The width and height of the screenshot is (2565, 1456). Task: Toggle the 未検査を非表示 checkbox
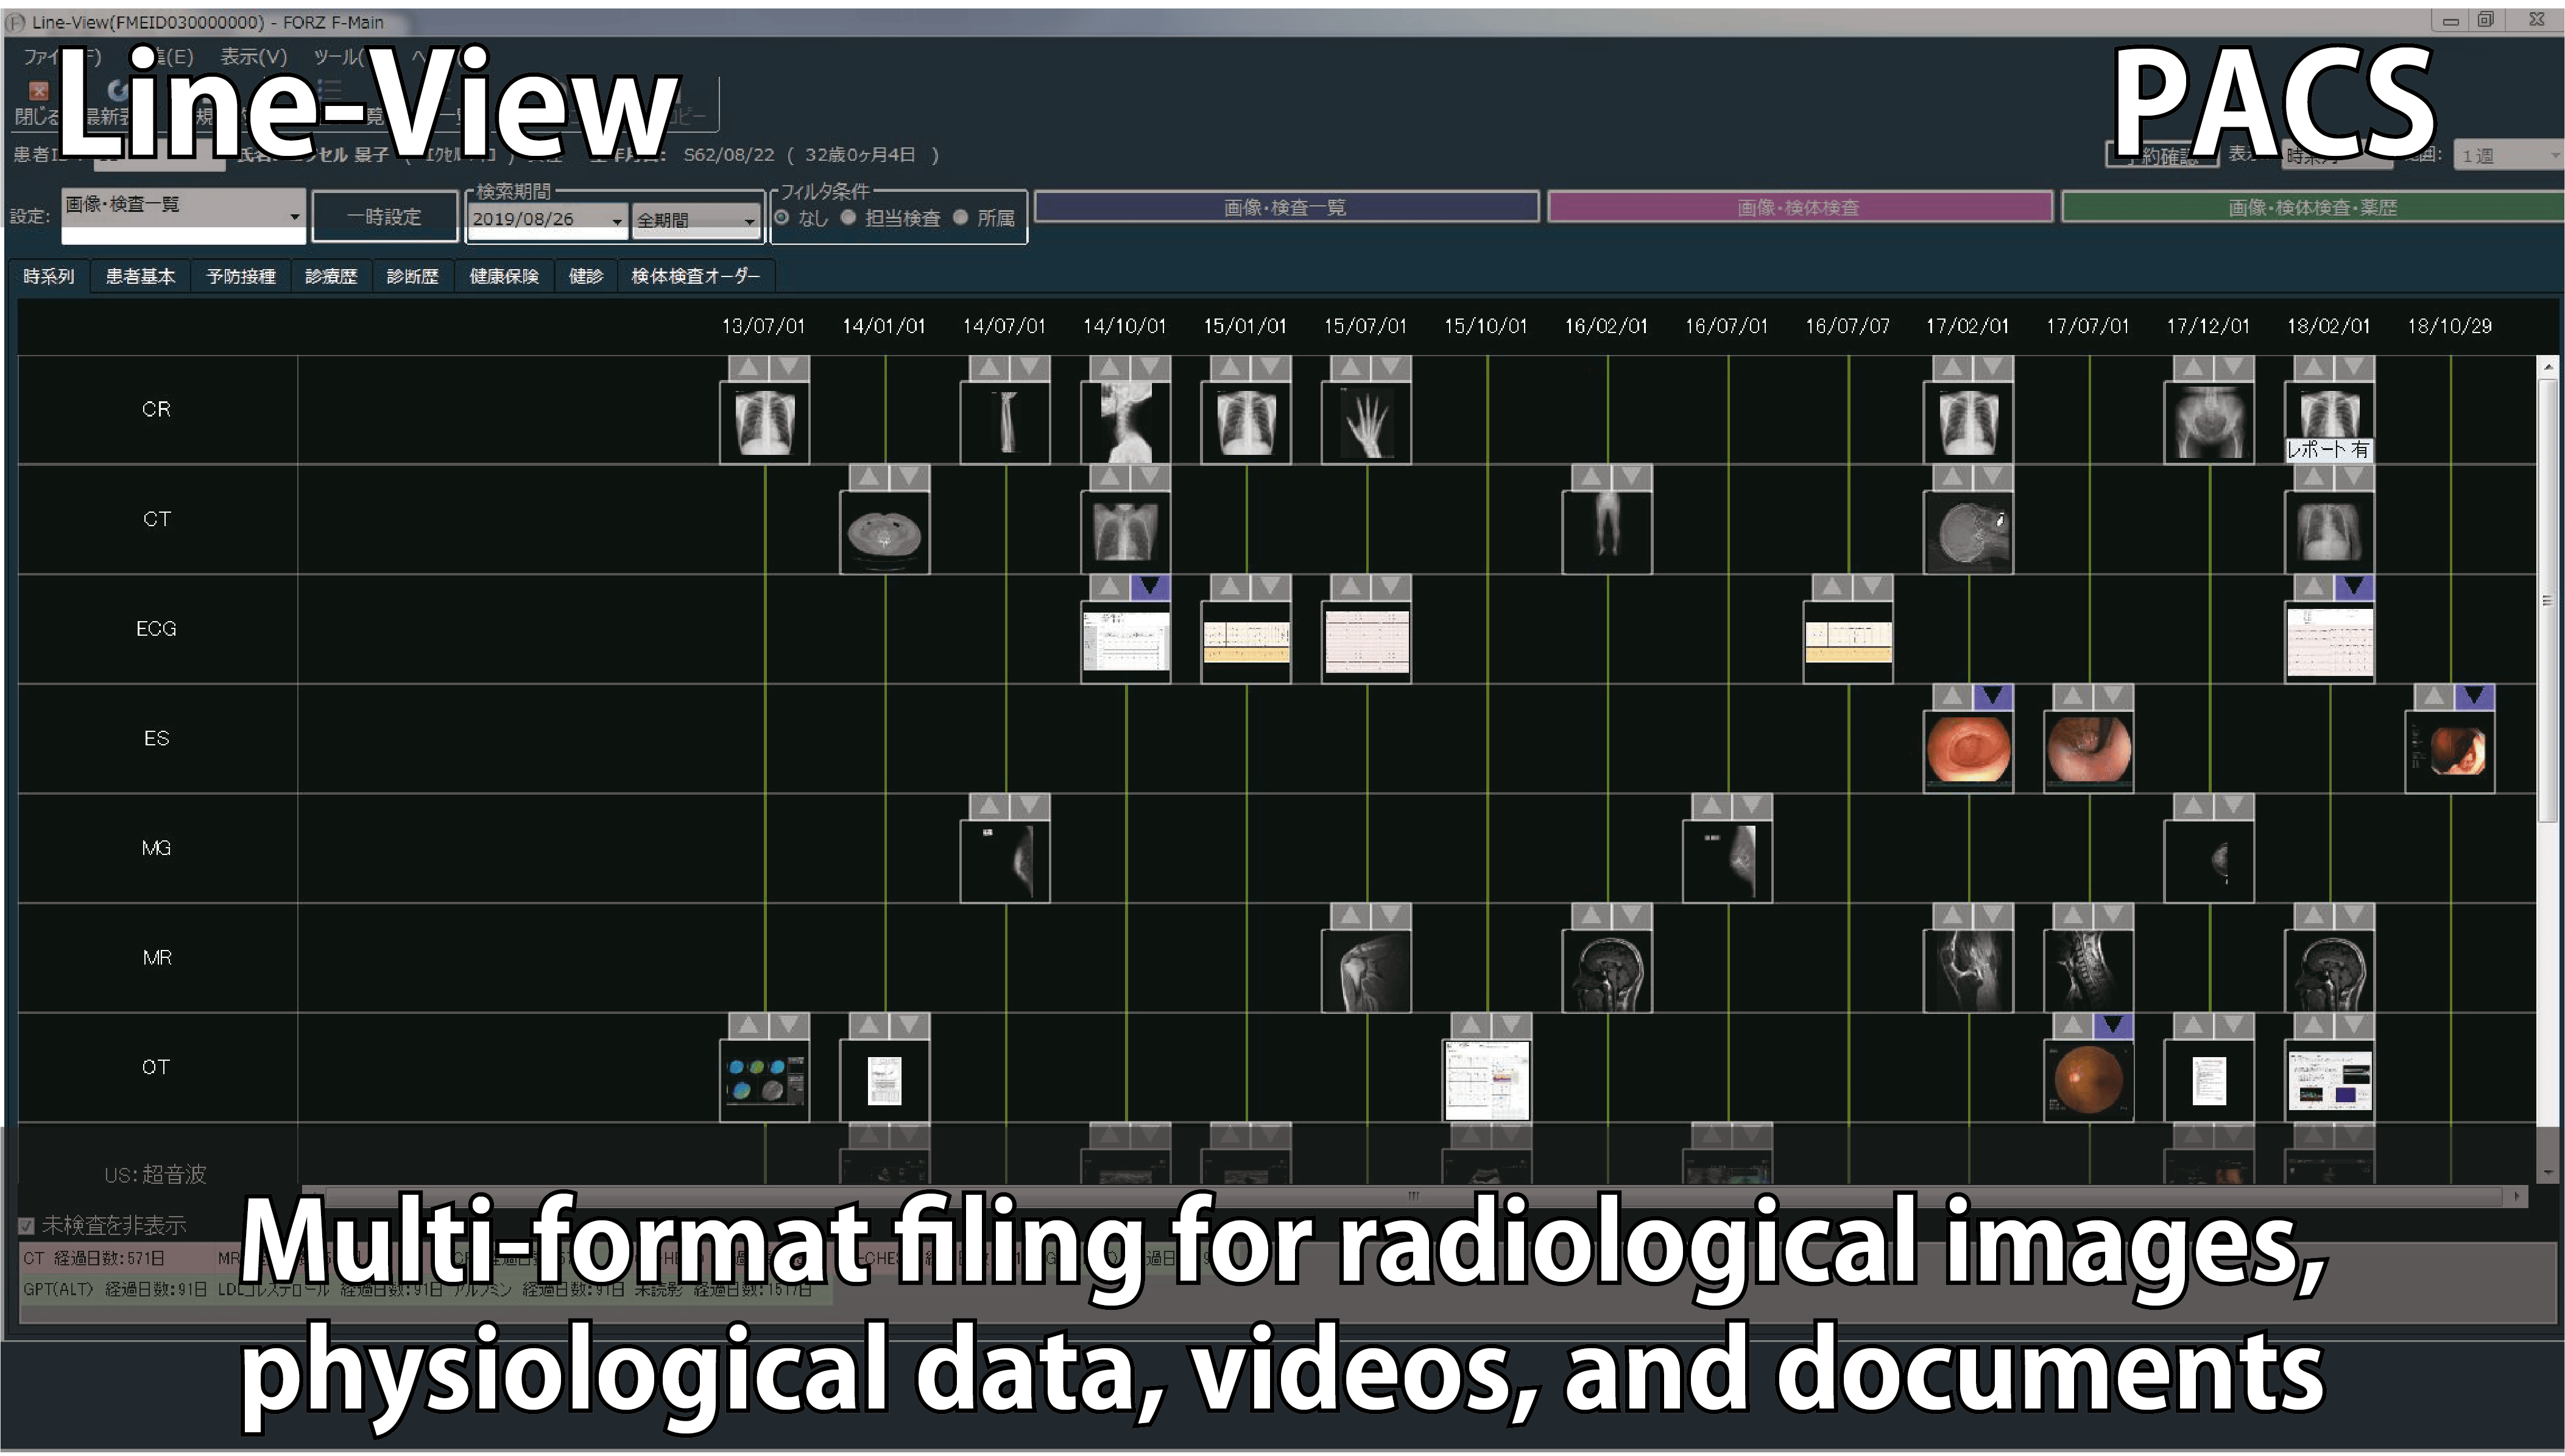click(x=27, y=1225)
